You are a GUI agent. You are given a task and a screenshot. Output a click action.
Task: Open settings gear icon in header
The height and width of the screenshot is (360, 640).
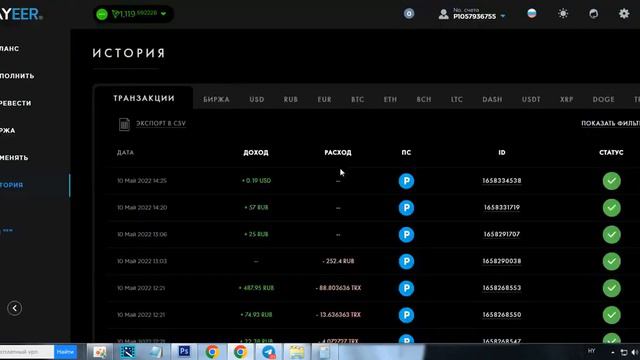click(624, 14)
